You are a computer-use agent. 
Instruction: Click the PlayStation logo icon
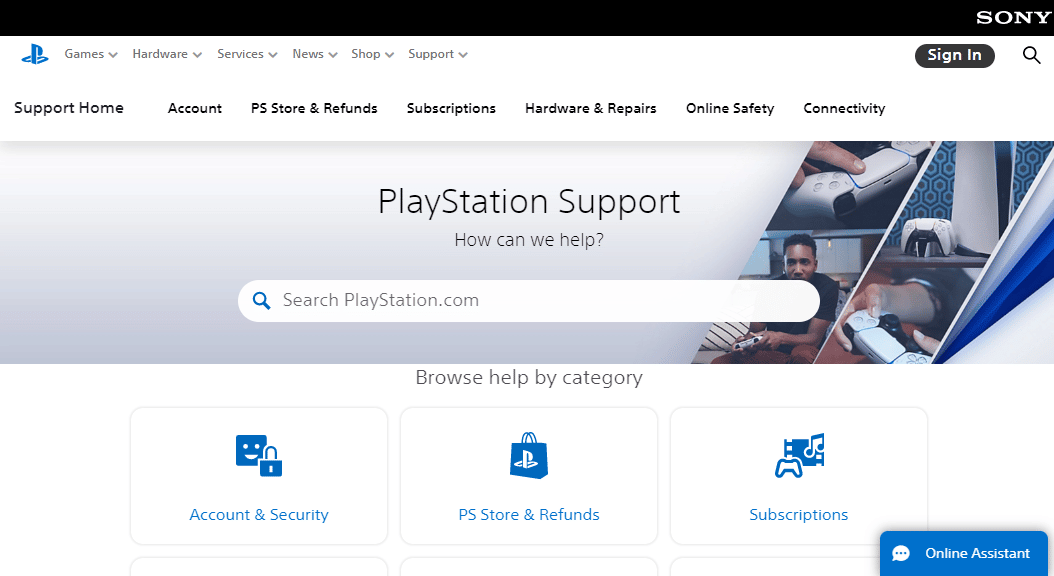pyautogui.click(x=34, y=54)
